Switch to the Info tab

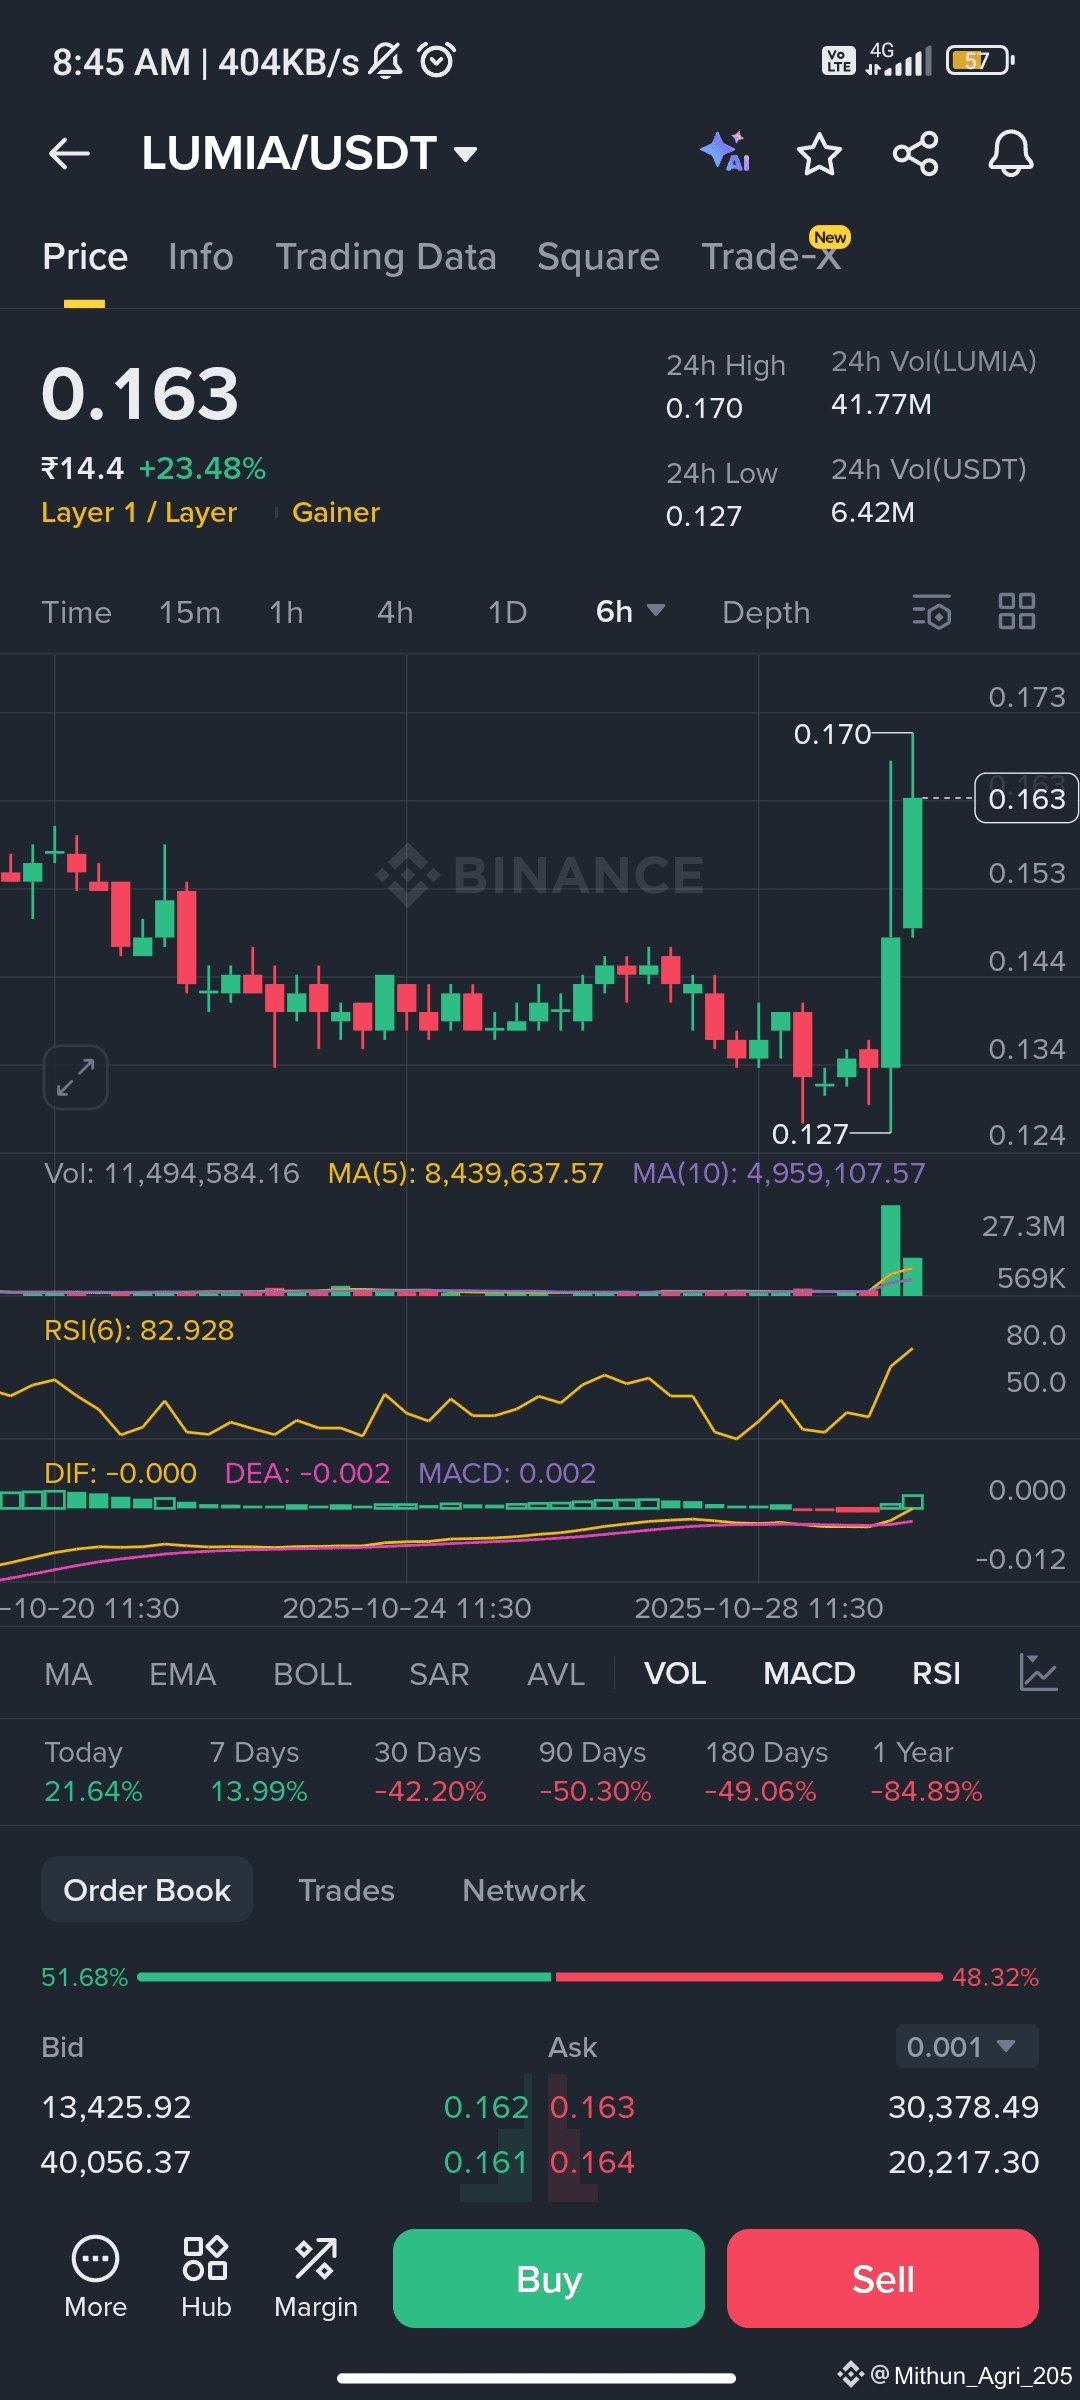click(201, 257)
